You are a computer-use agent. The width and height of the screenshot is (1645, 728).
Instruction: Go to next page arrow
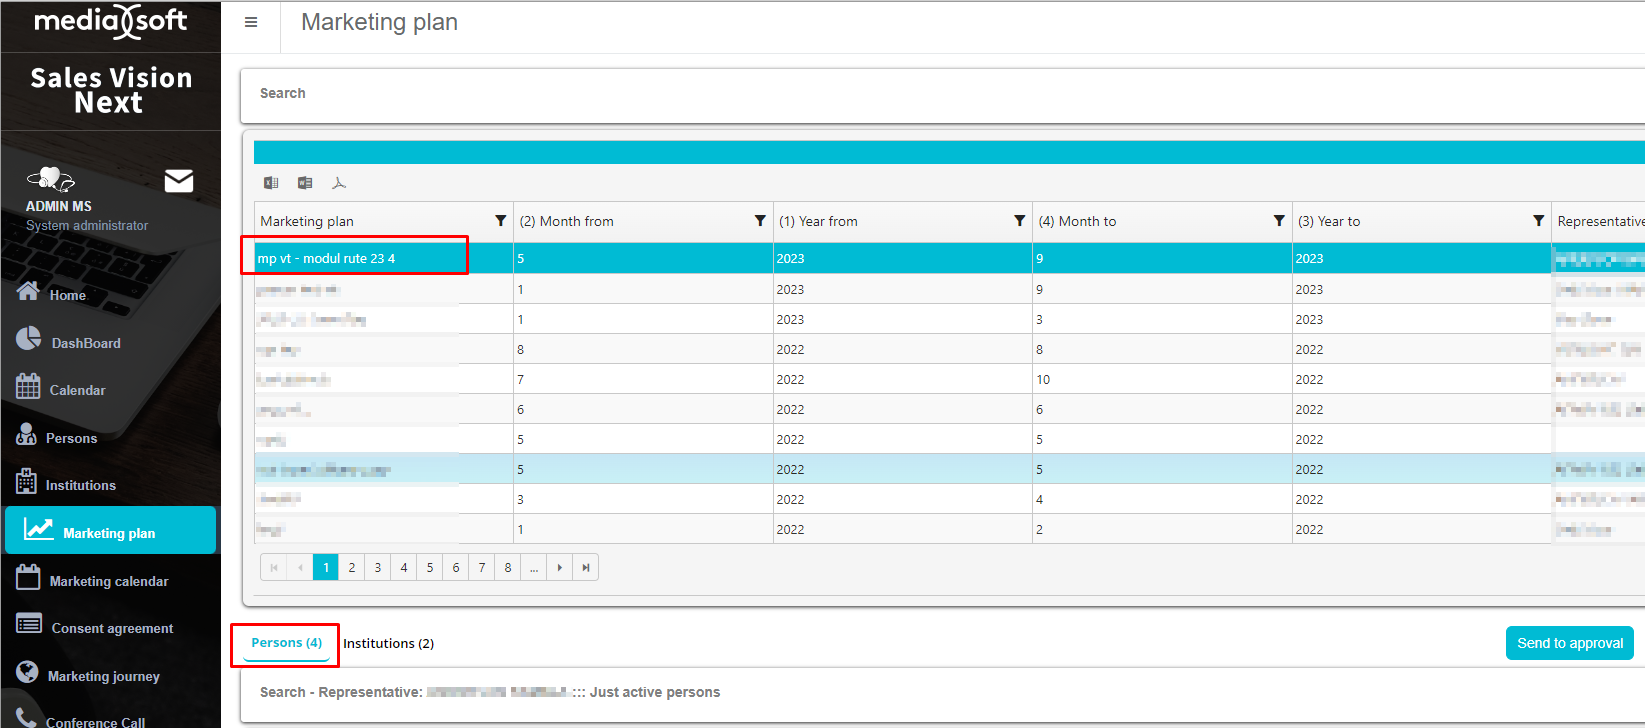coord(560,568)
